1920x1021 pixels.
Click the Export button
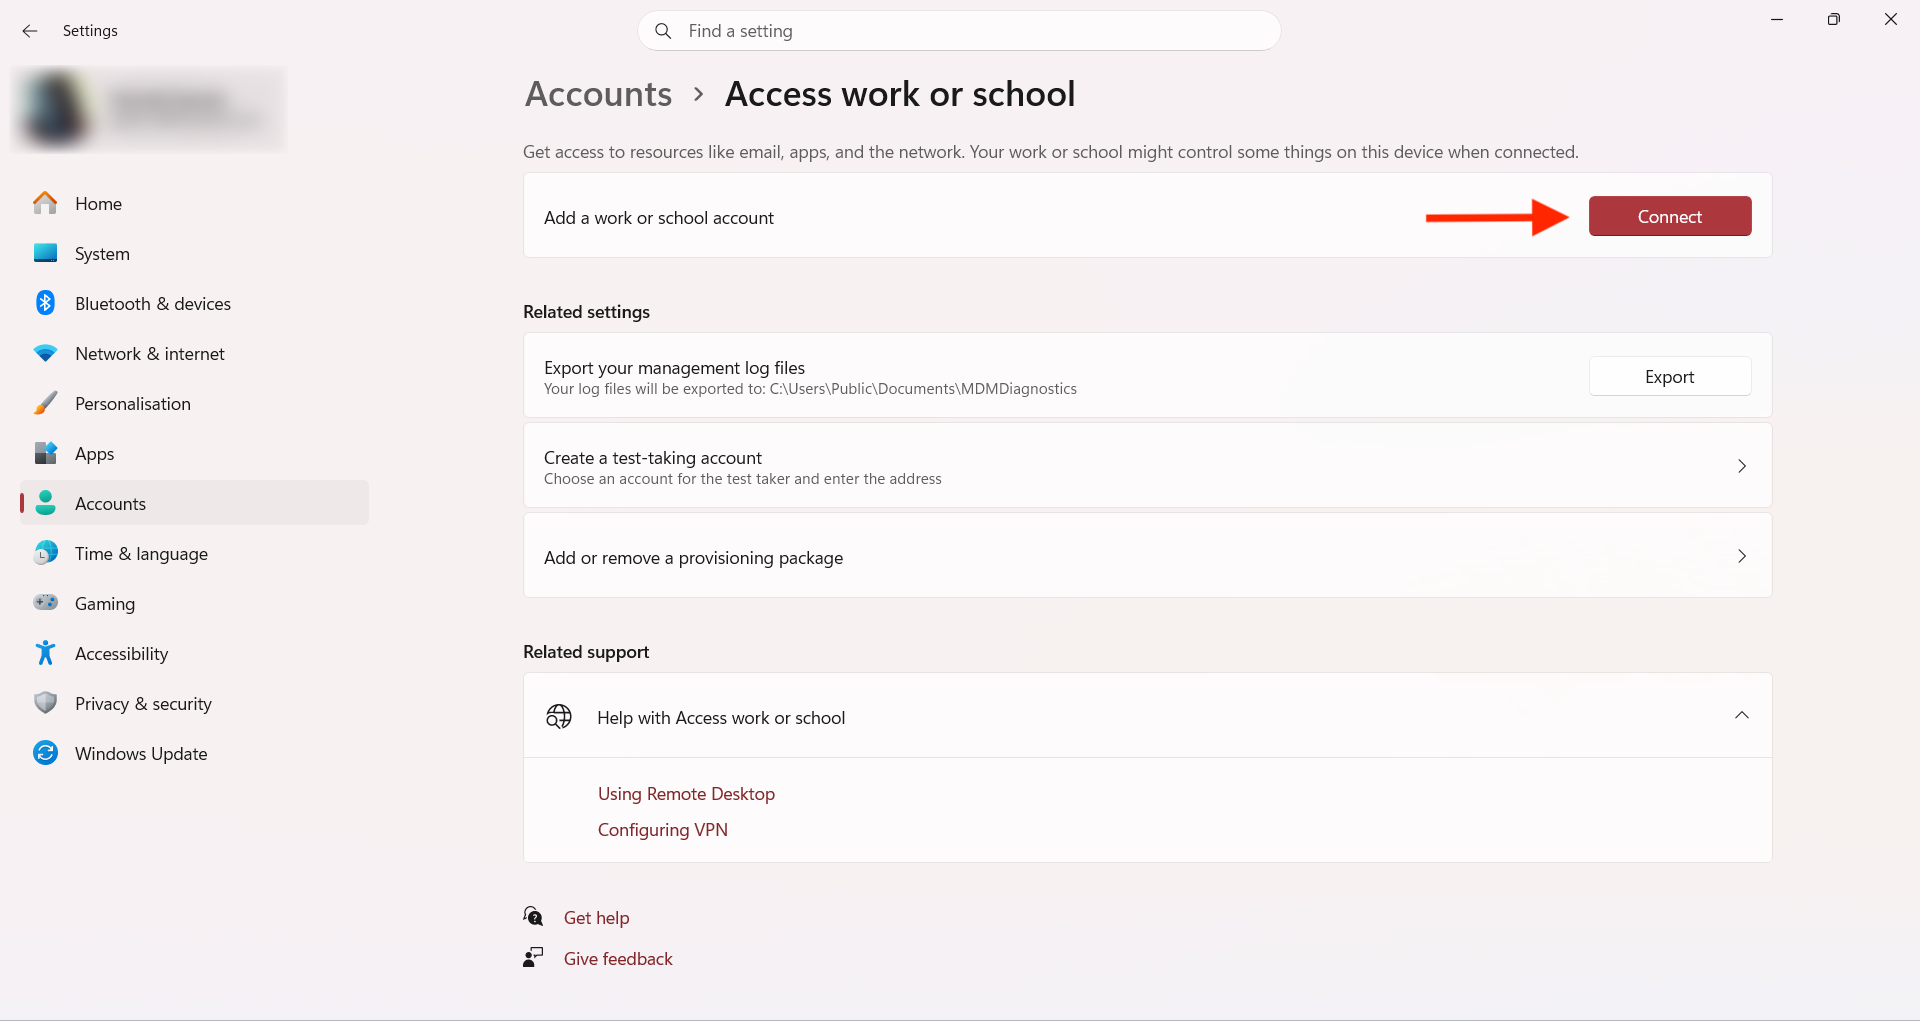coord(1670,377)
